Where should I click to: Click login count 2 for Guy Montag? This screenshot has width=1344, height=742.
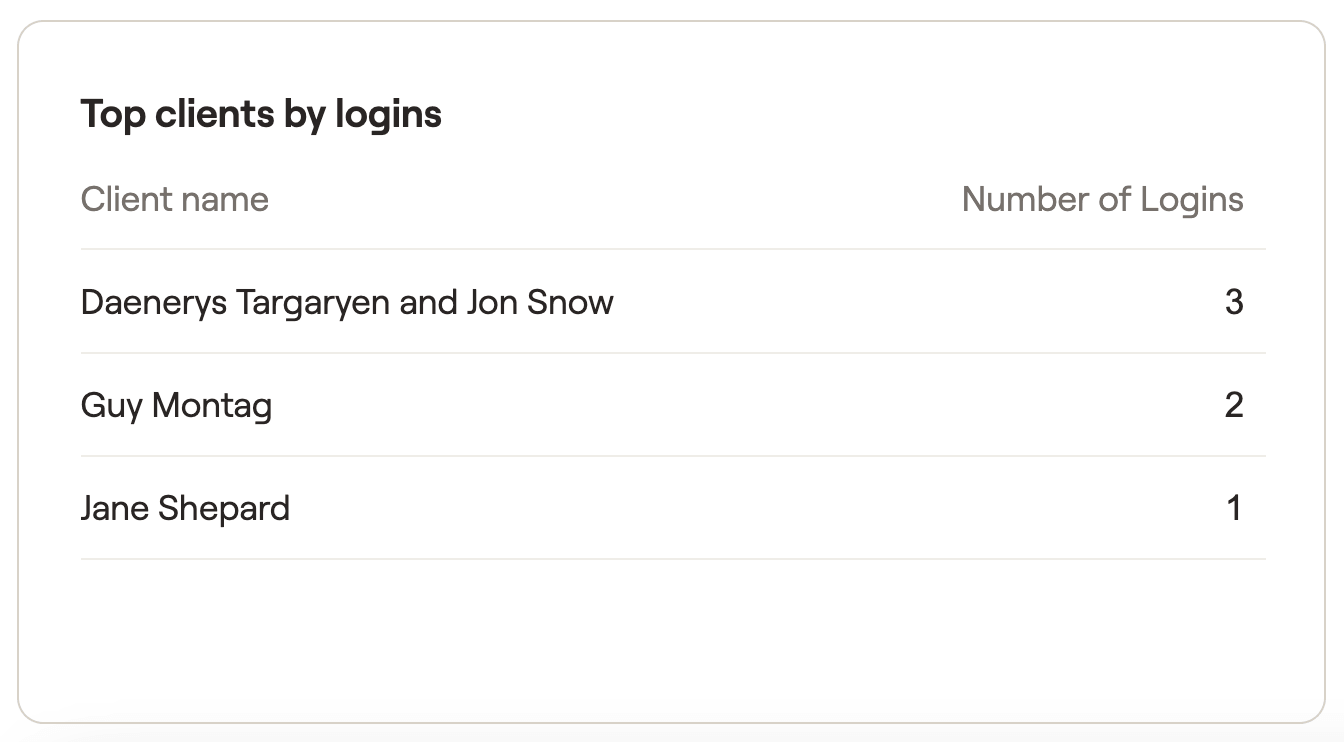pos(1234,405)
